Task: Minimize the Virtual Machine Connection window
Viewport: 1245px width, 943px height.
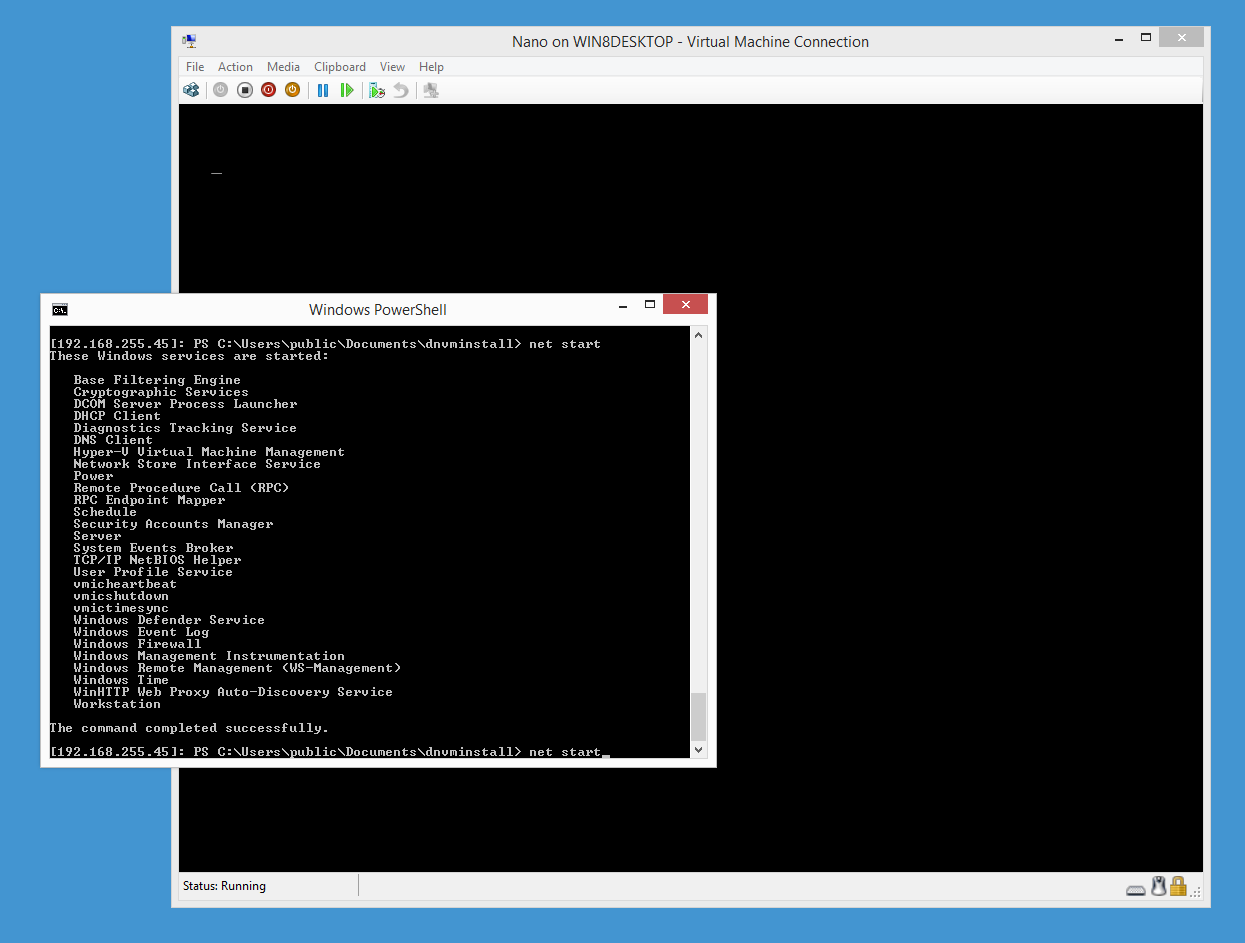Action: [1120, 37]
